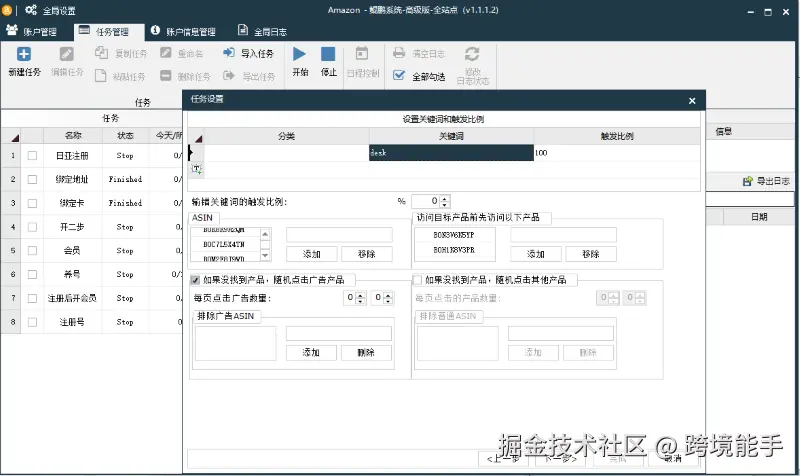Click the 修改日志状态 refresh icon
800x476 pixels.
click(x=472, y=54)
